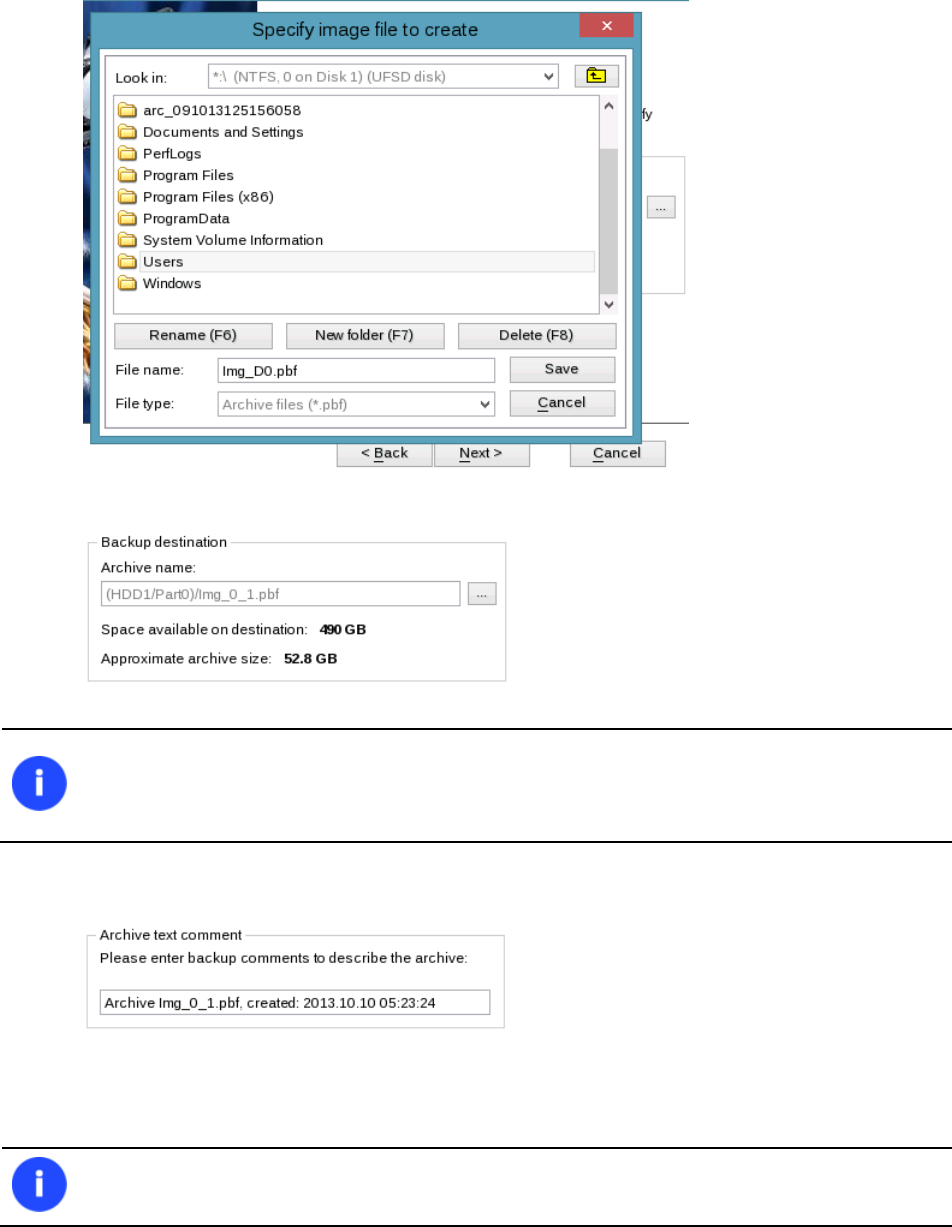The width and height of the screenshot is (952, 1227).
Task: Click the wizard Cancel button
Action: [618, 454]
